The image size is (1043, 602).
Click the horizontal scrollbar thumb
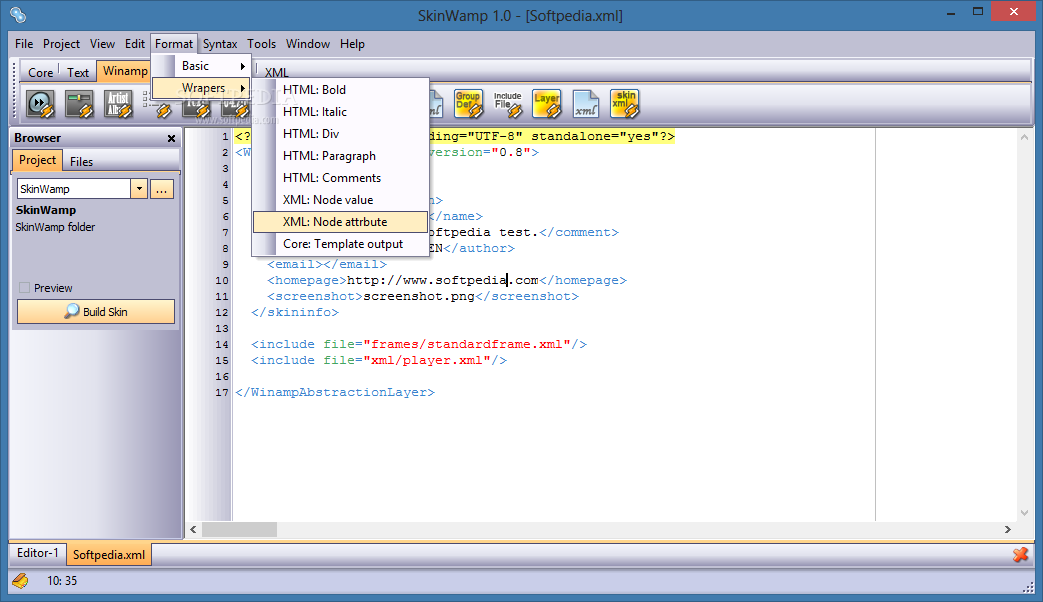(x=239, y=529)
